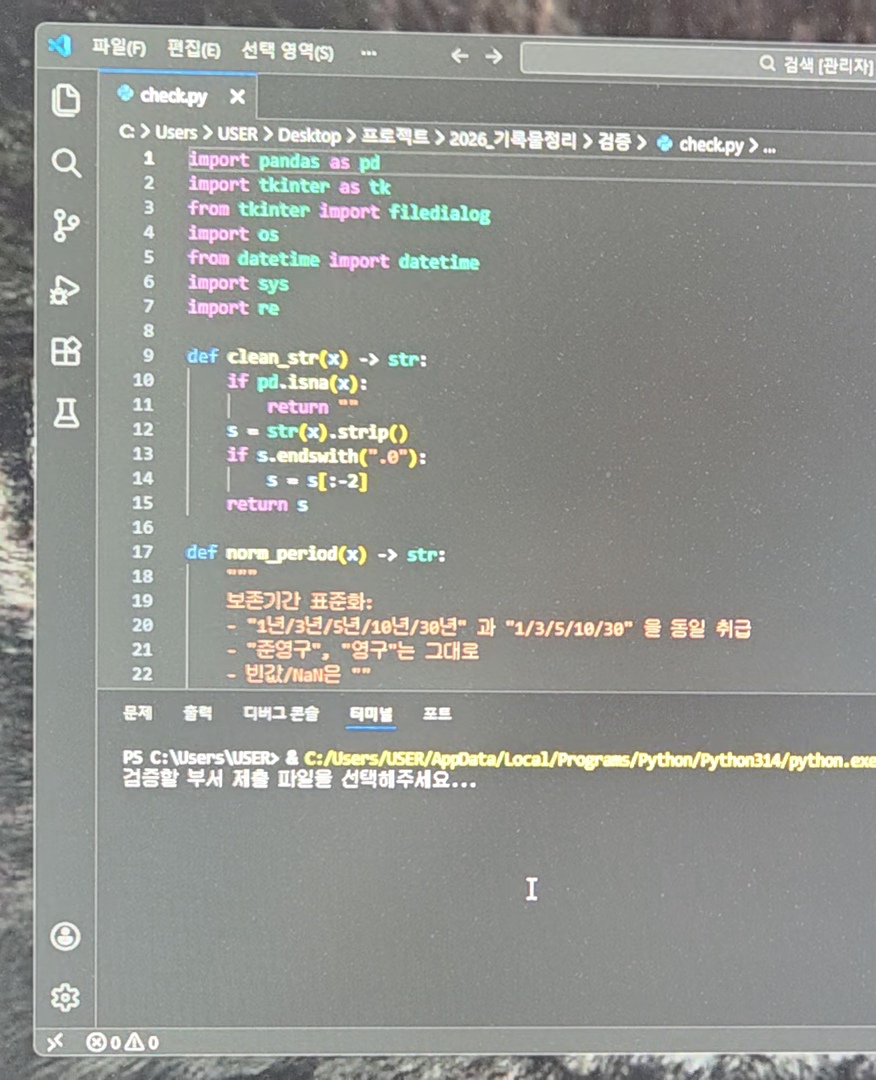The image size is (876, 1080).
Task: Click the 's = str(x).strip()' line
Action: point(317,432)
